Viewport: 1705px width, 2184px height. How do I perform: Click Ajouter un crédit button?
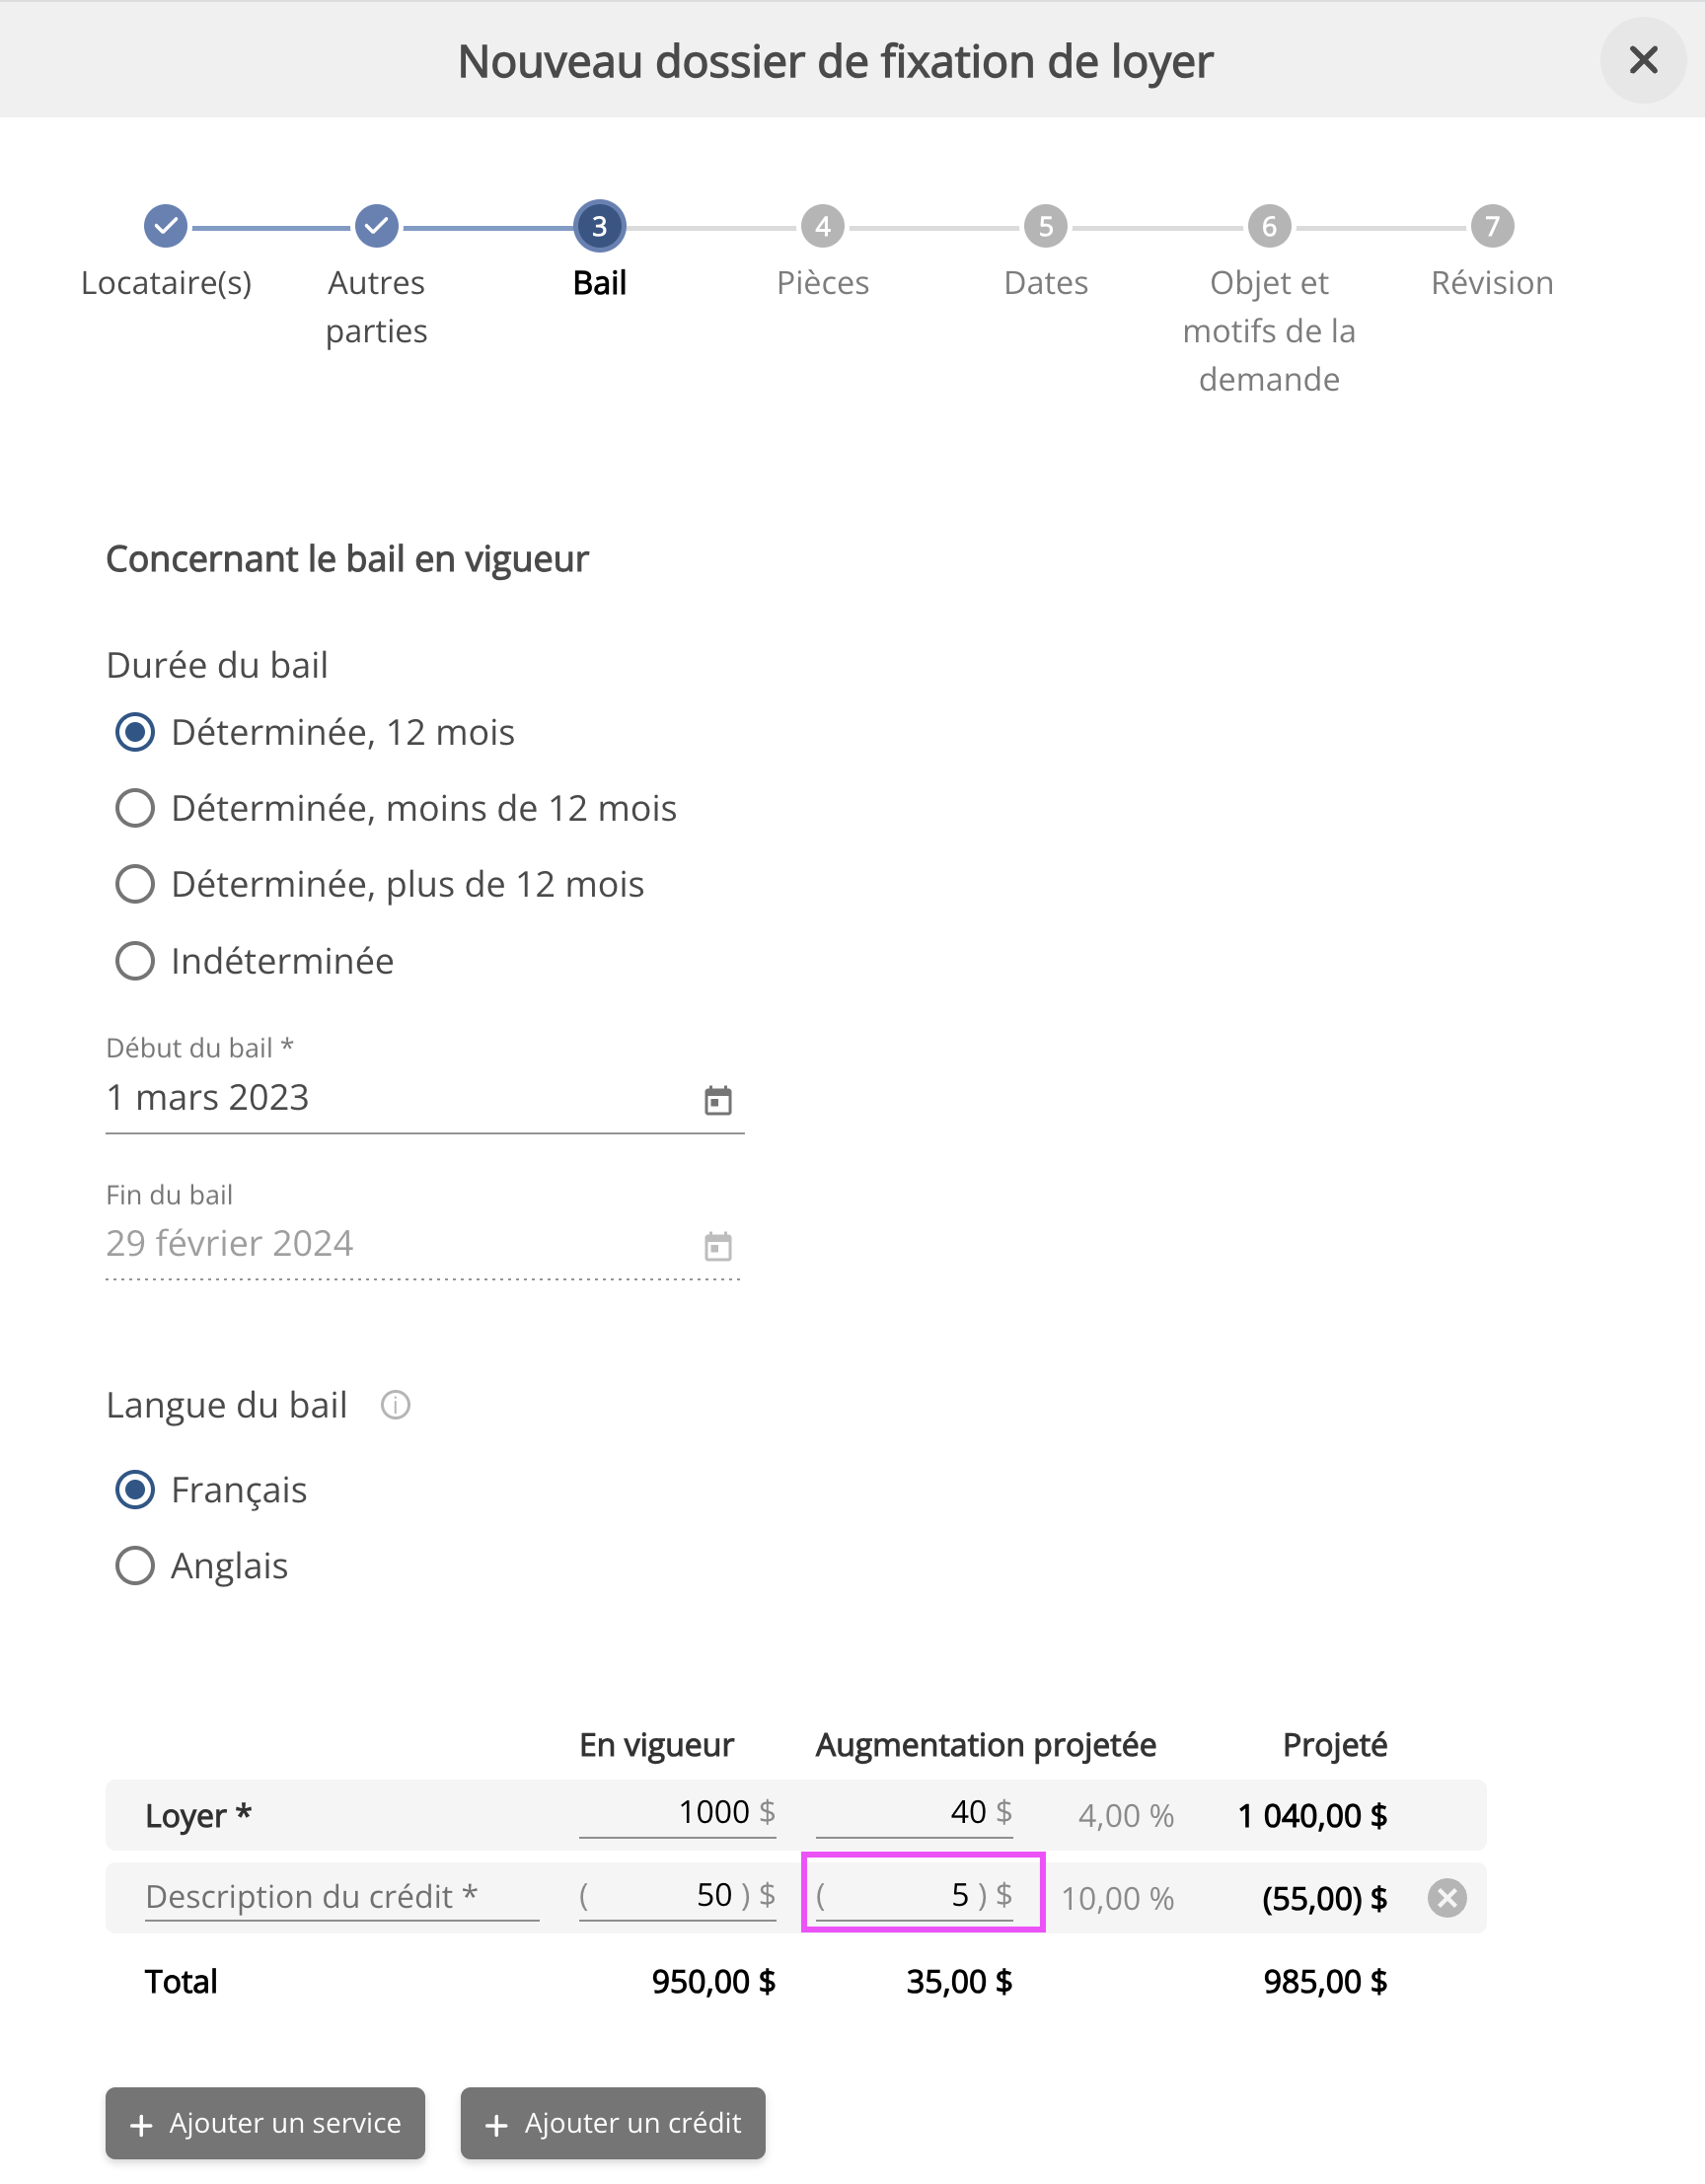pyautogui.click(x=612, y=2123)
